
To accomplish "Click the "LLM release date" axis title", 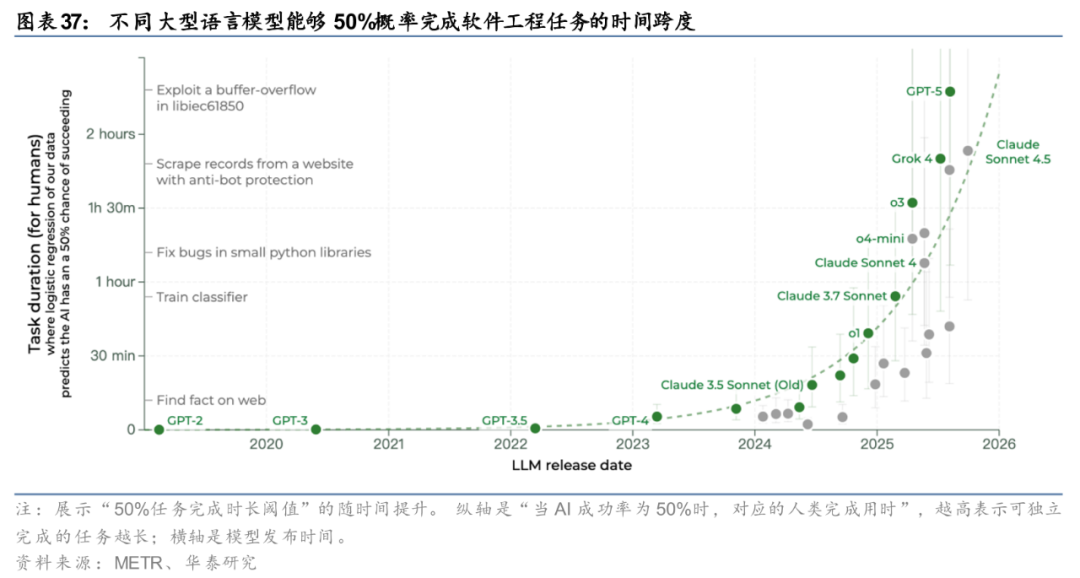I will pyautogui.click(x=572, y=465).
